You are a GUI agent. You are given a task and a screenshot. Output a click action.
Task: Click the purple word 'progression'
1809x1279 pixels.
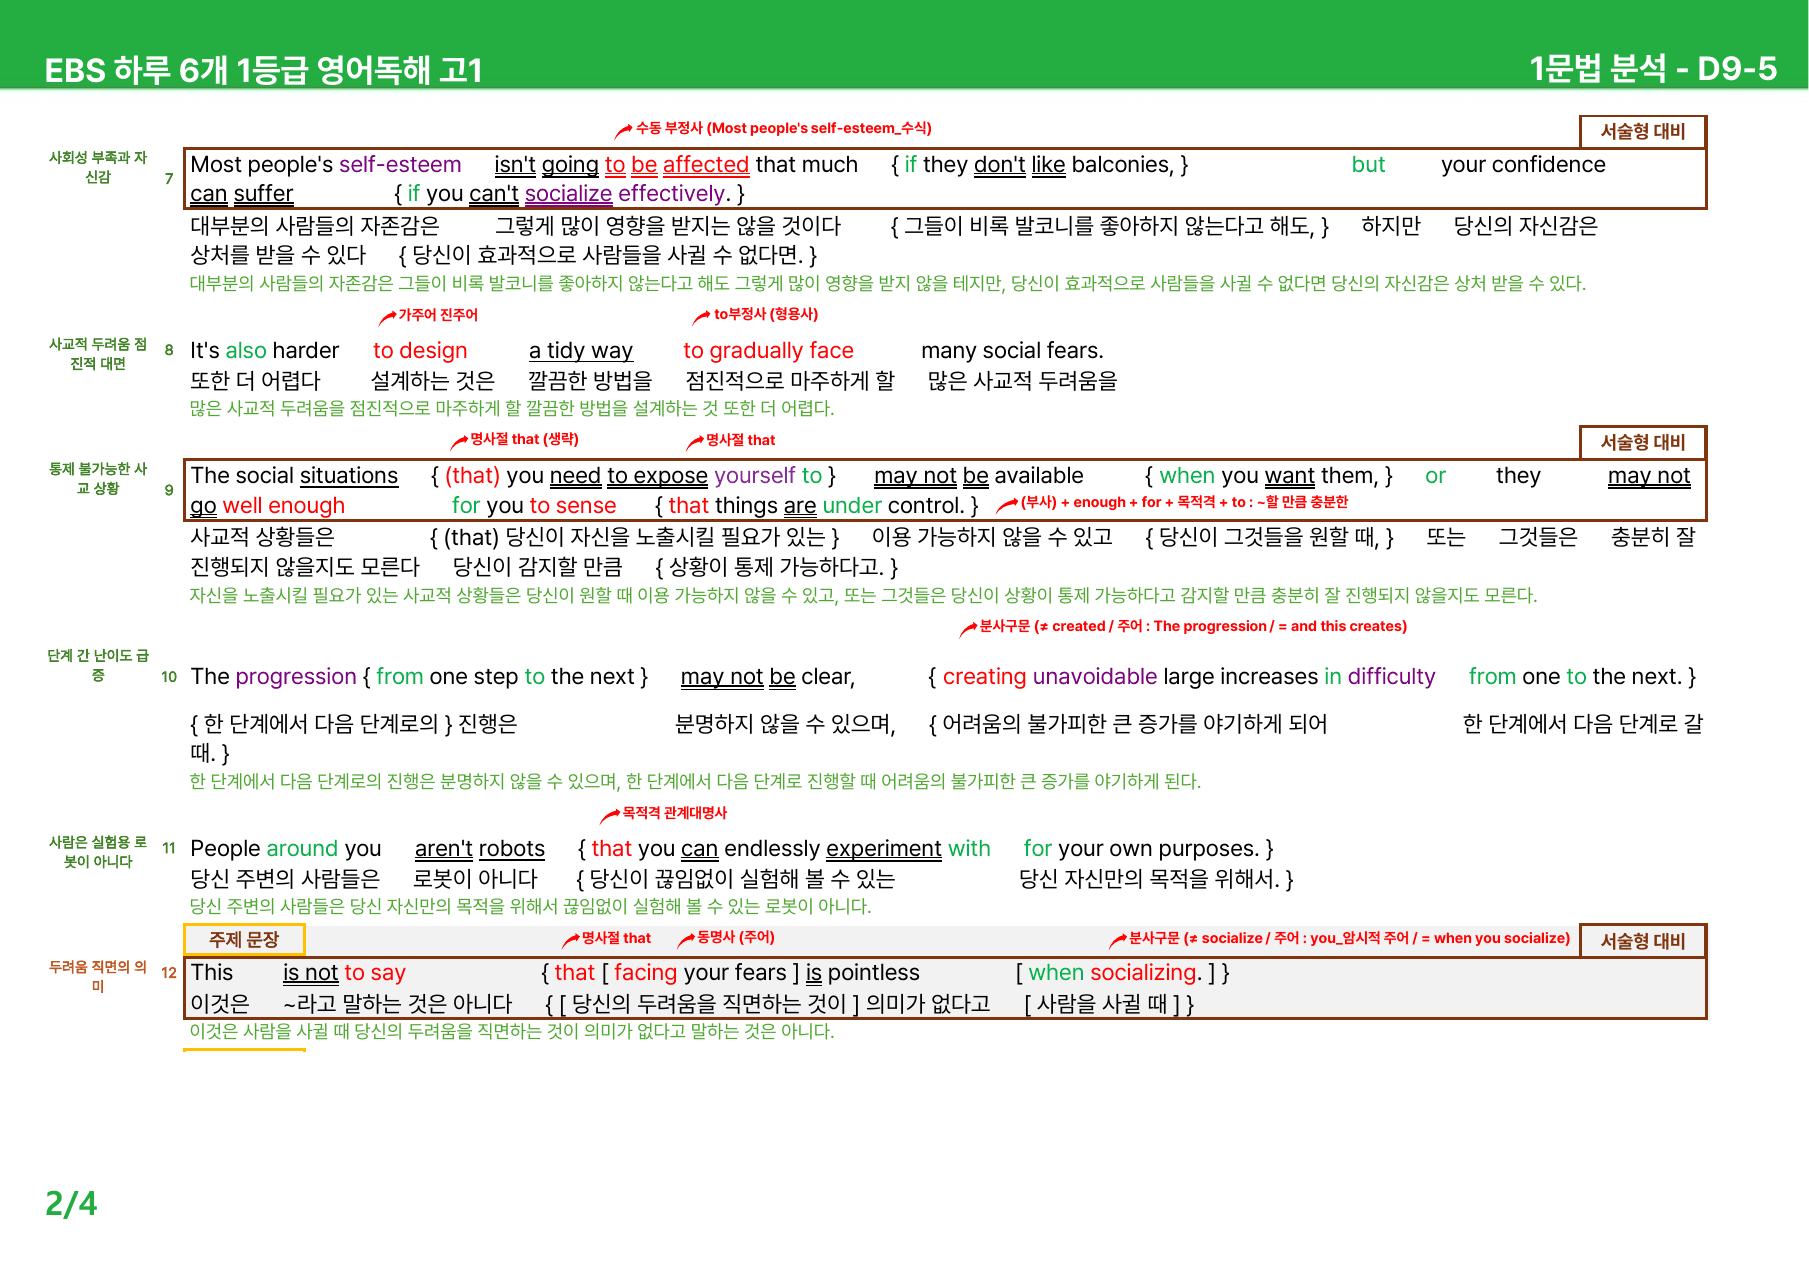pyautogui.click(x=296, y=676)
